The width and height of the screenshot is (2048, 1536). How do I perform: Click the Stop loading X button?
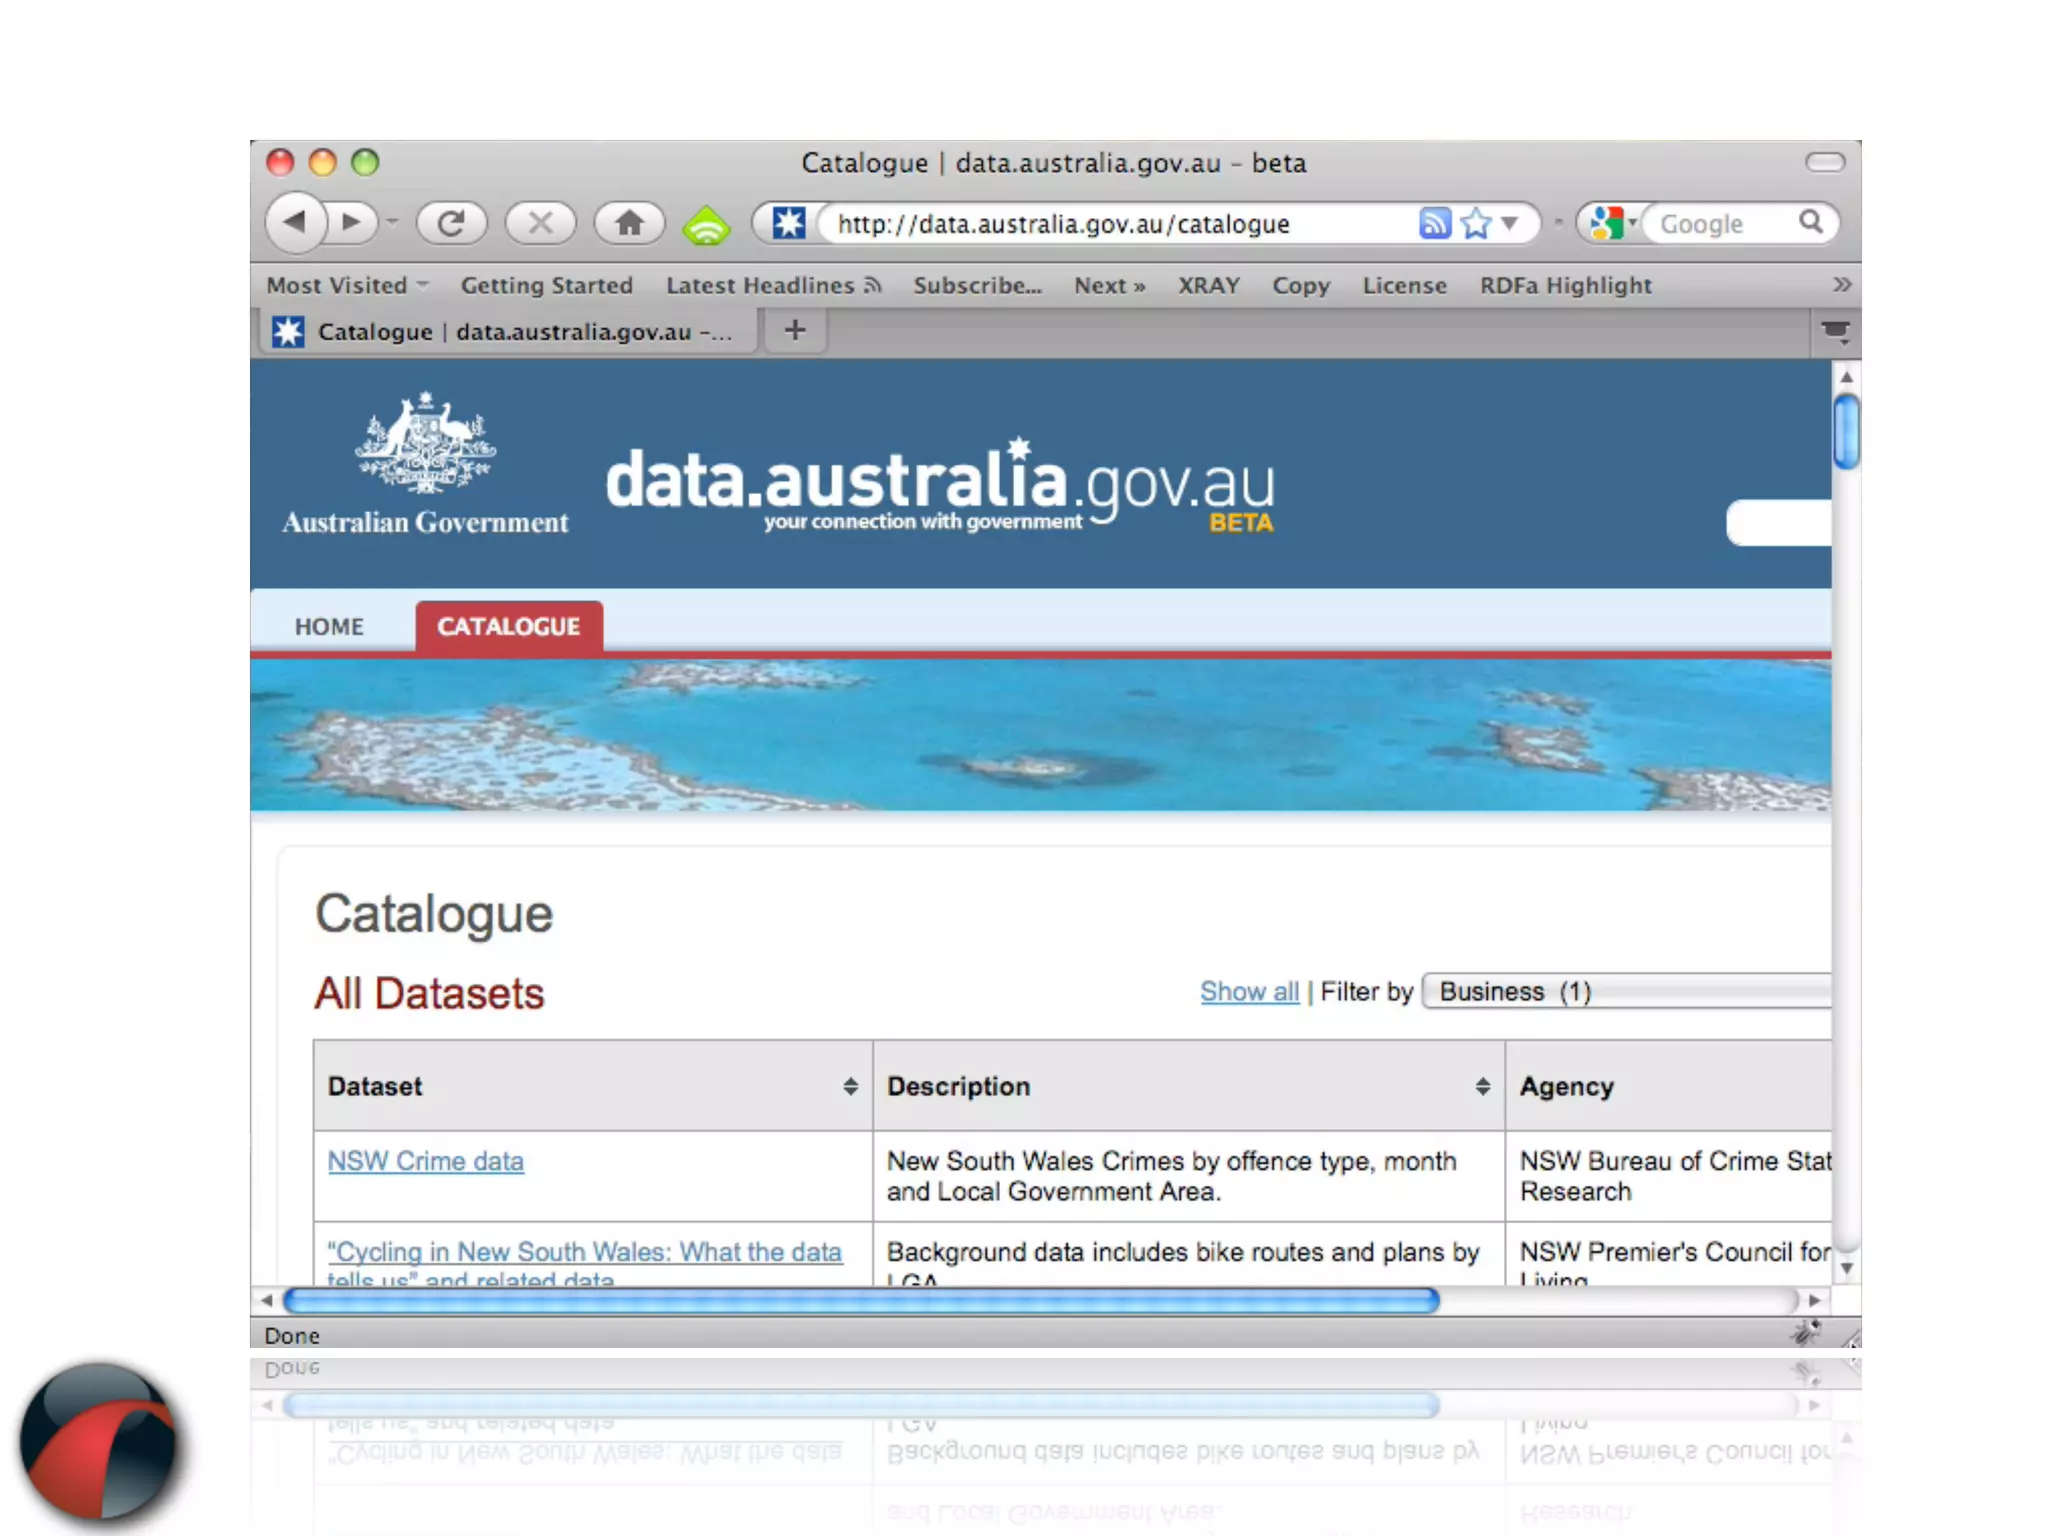540,222
